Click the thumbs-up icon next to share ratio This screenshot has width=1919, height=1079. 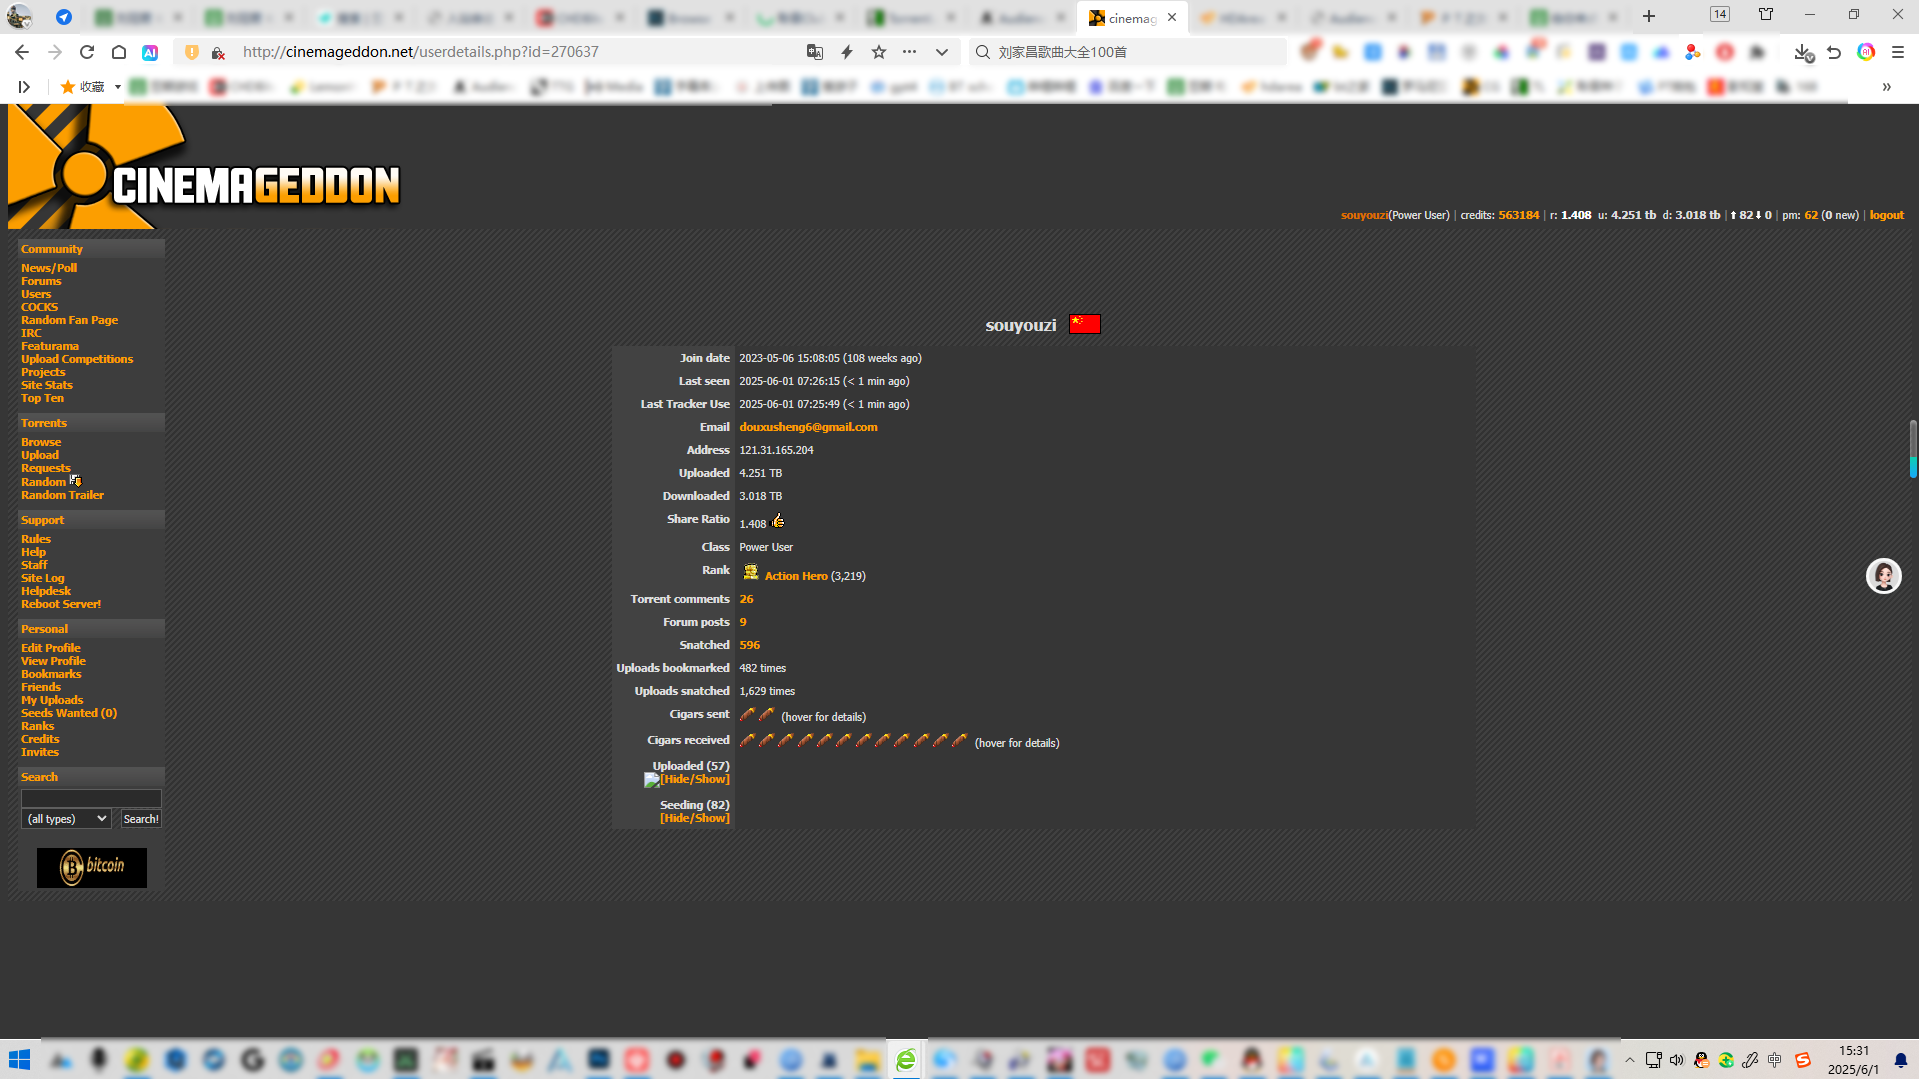(778, 521)
